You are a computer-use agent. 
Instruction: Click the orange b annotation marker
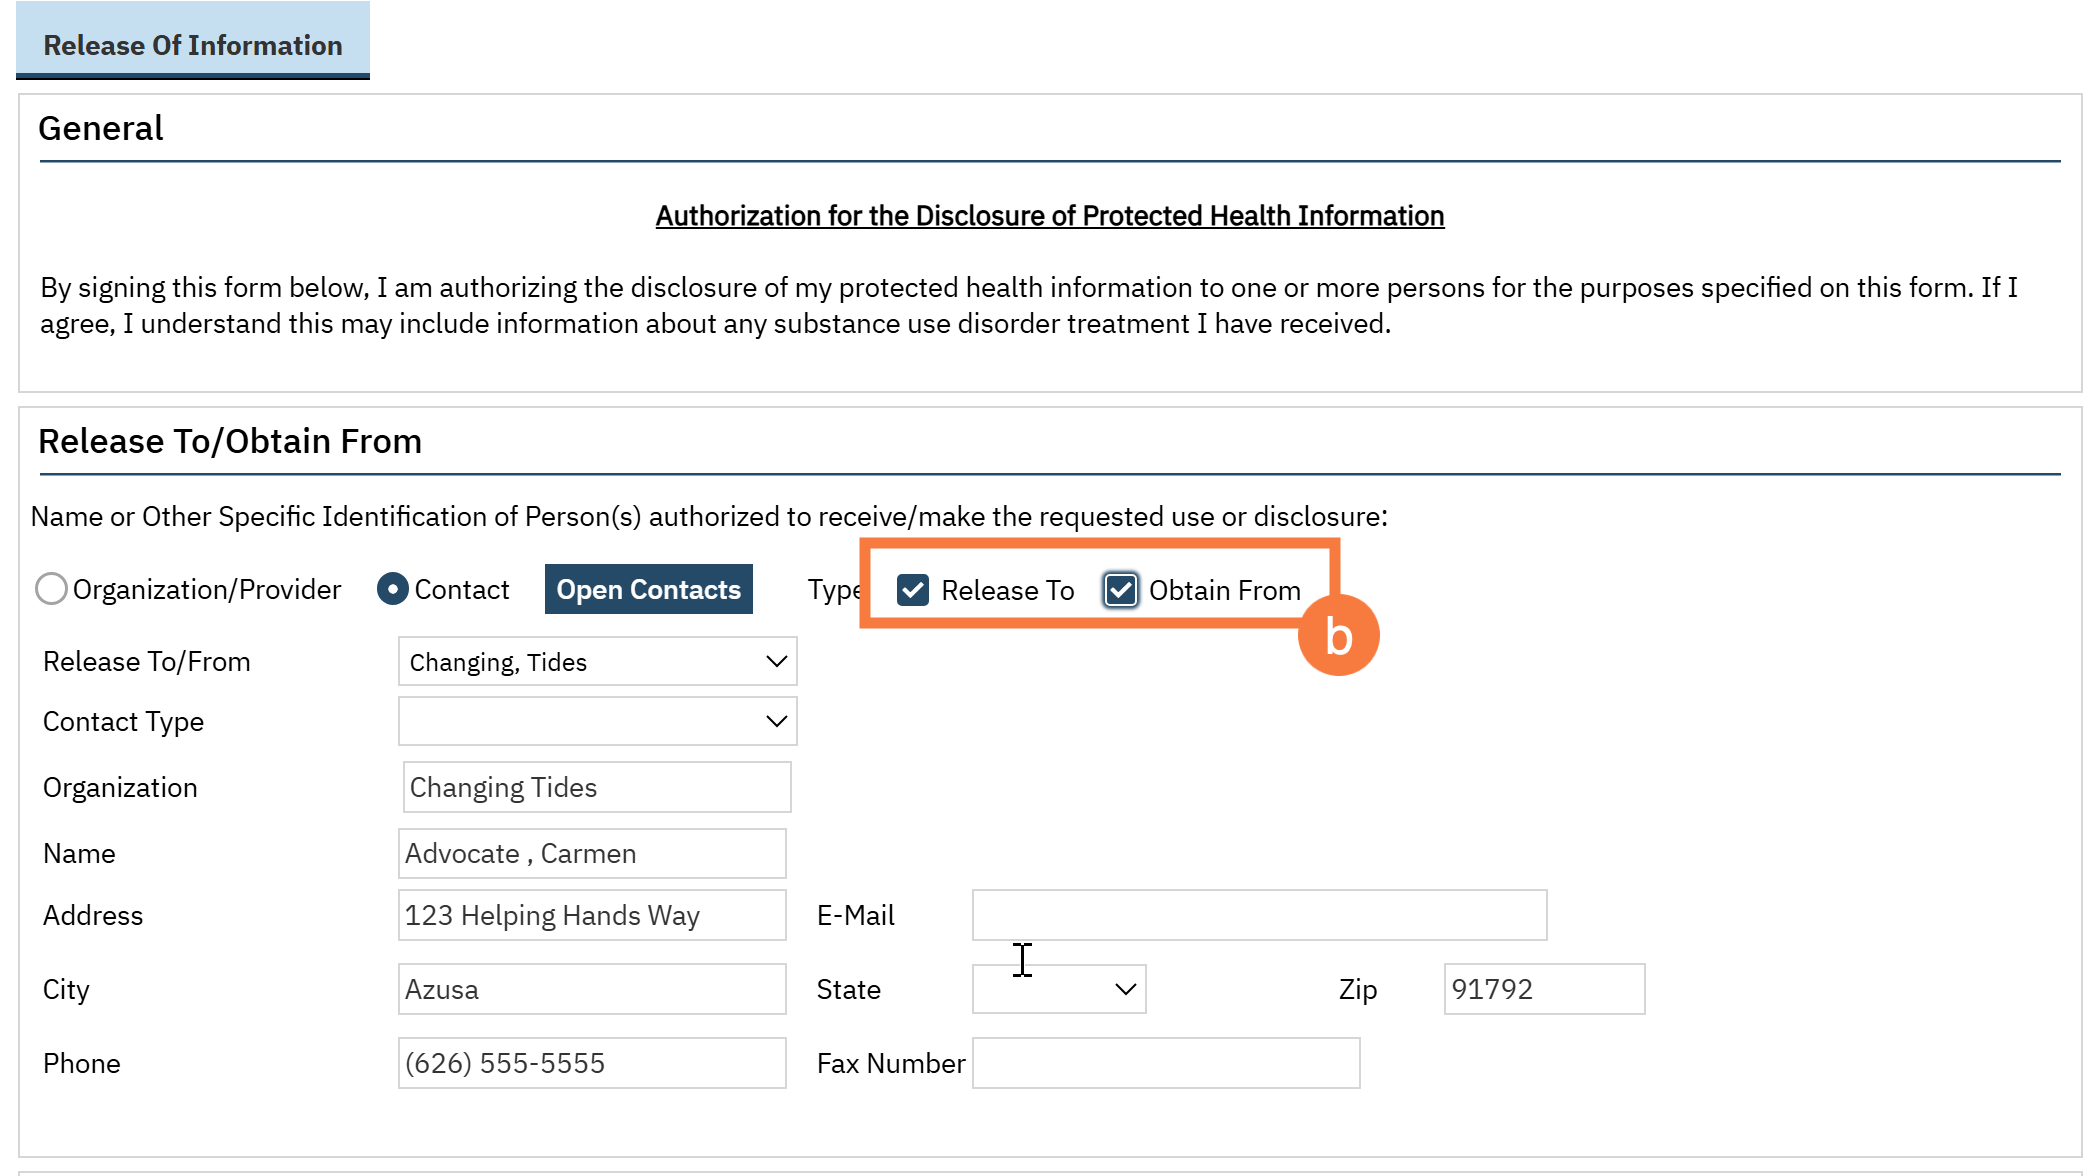click(x=1338, y=636)
